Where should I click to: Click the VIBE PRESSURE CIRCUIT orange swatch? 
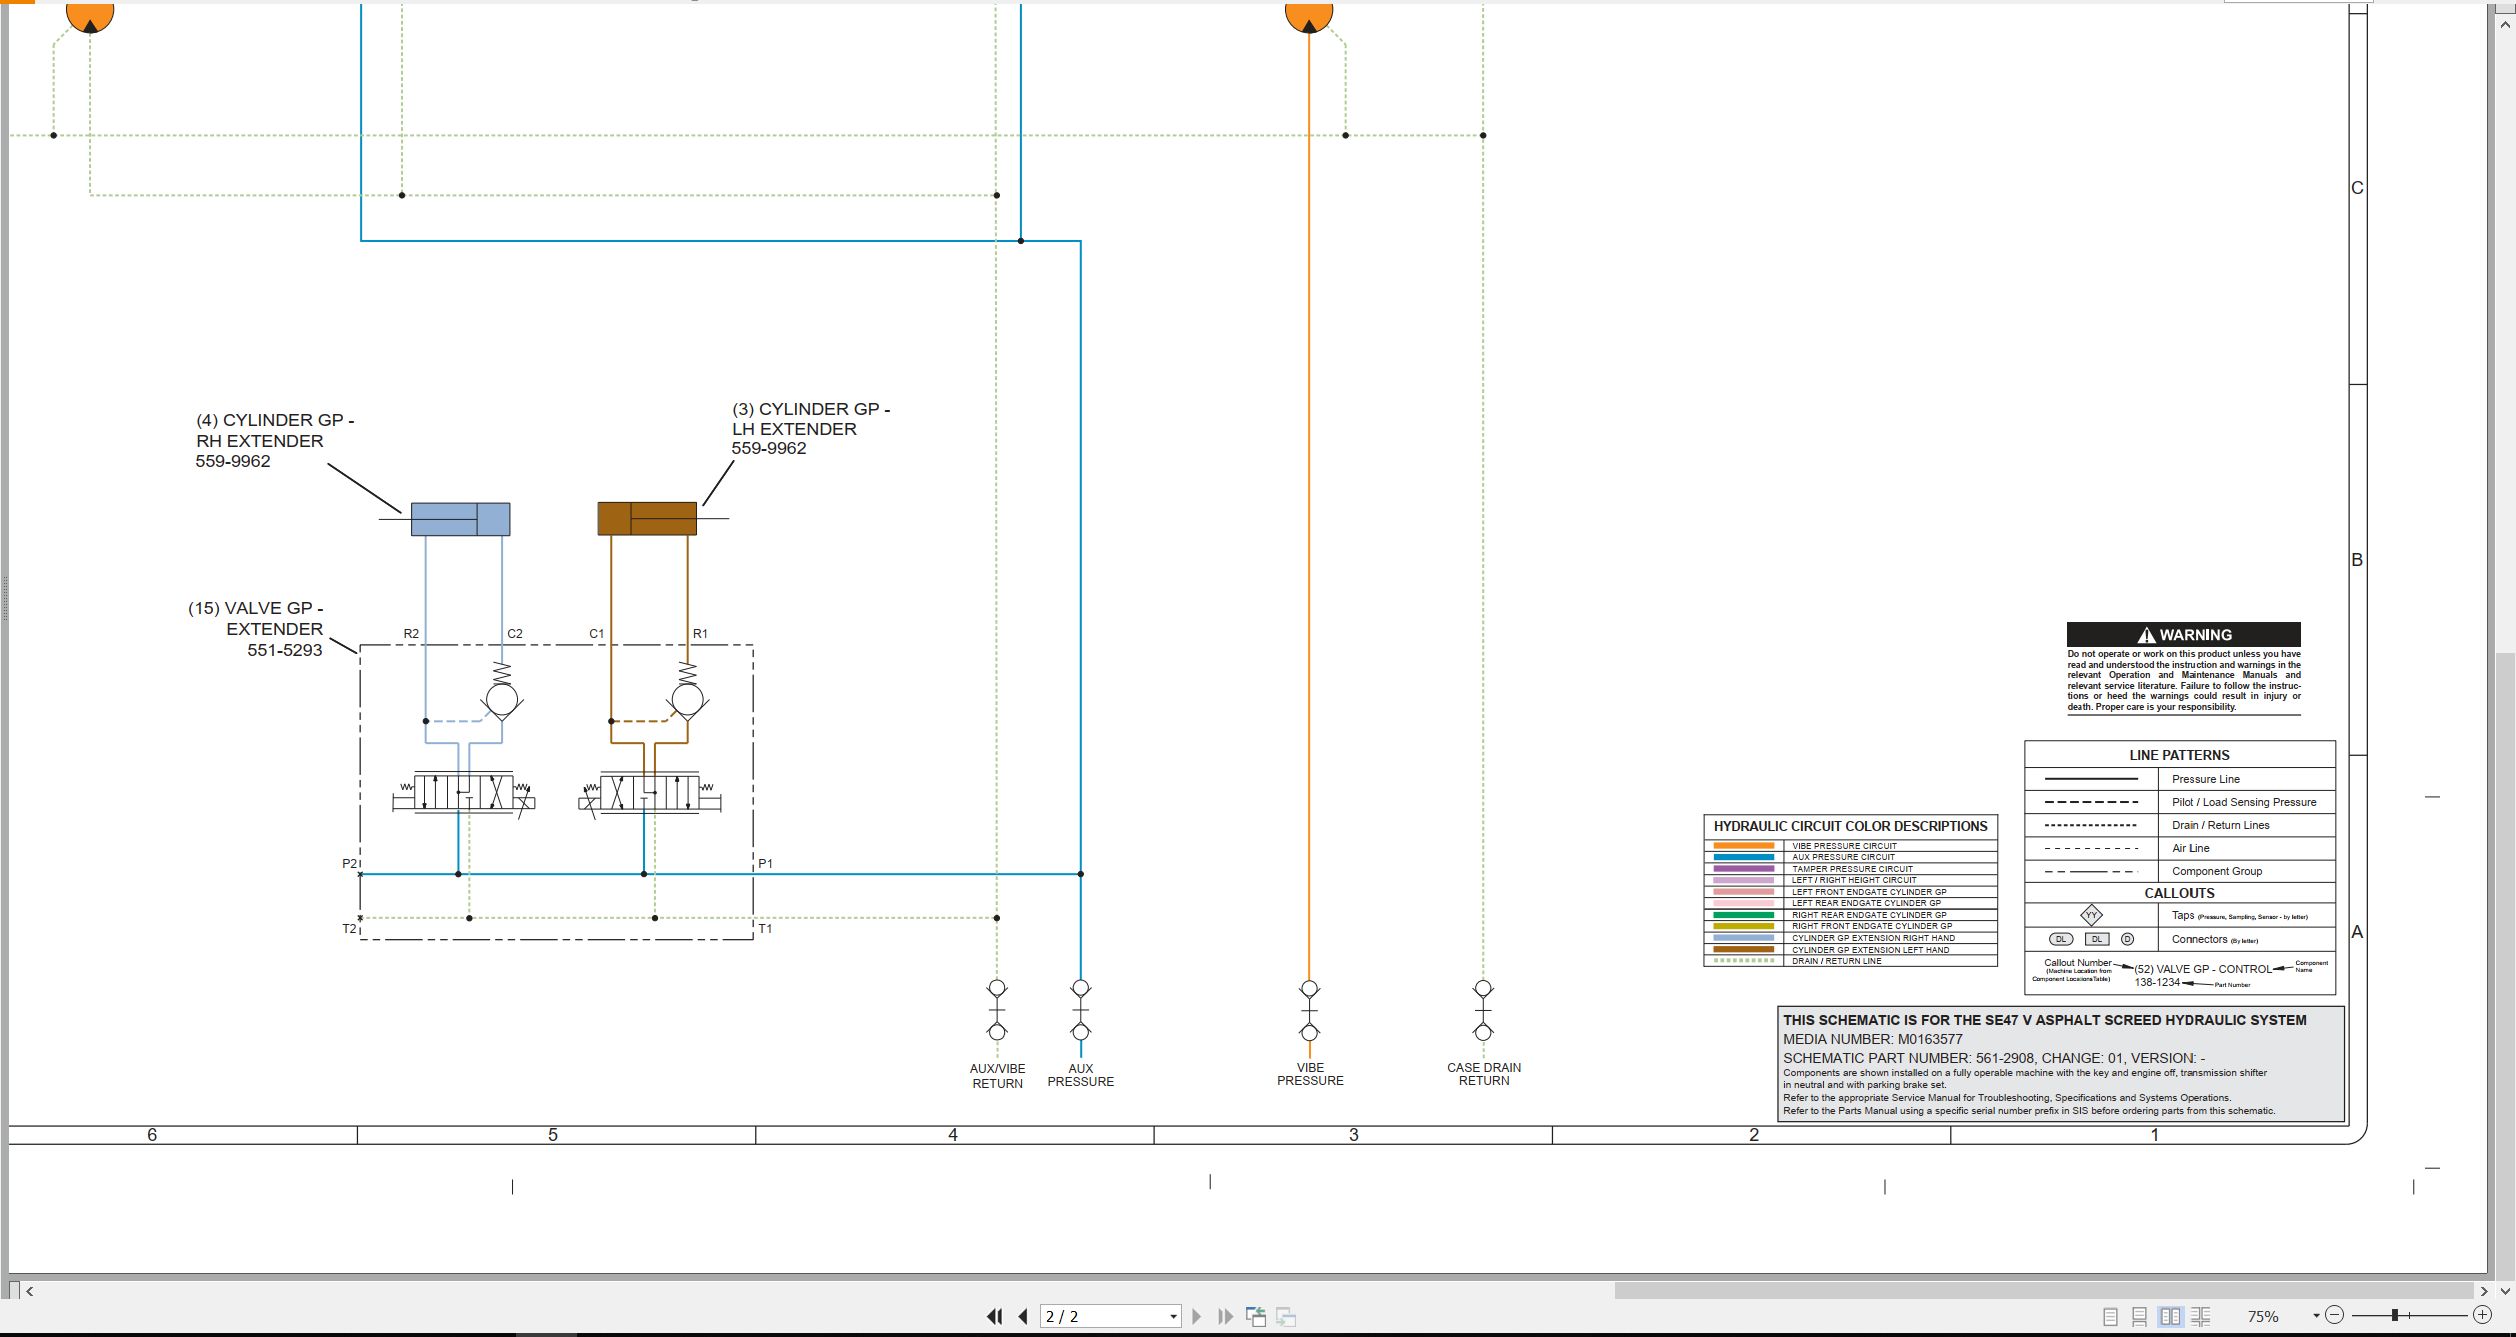pyautogui.click(x=1744, y=846)
